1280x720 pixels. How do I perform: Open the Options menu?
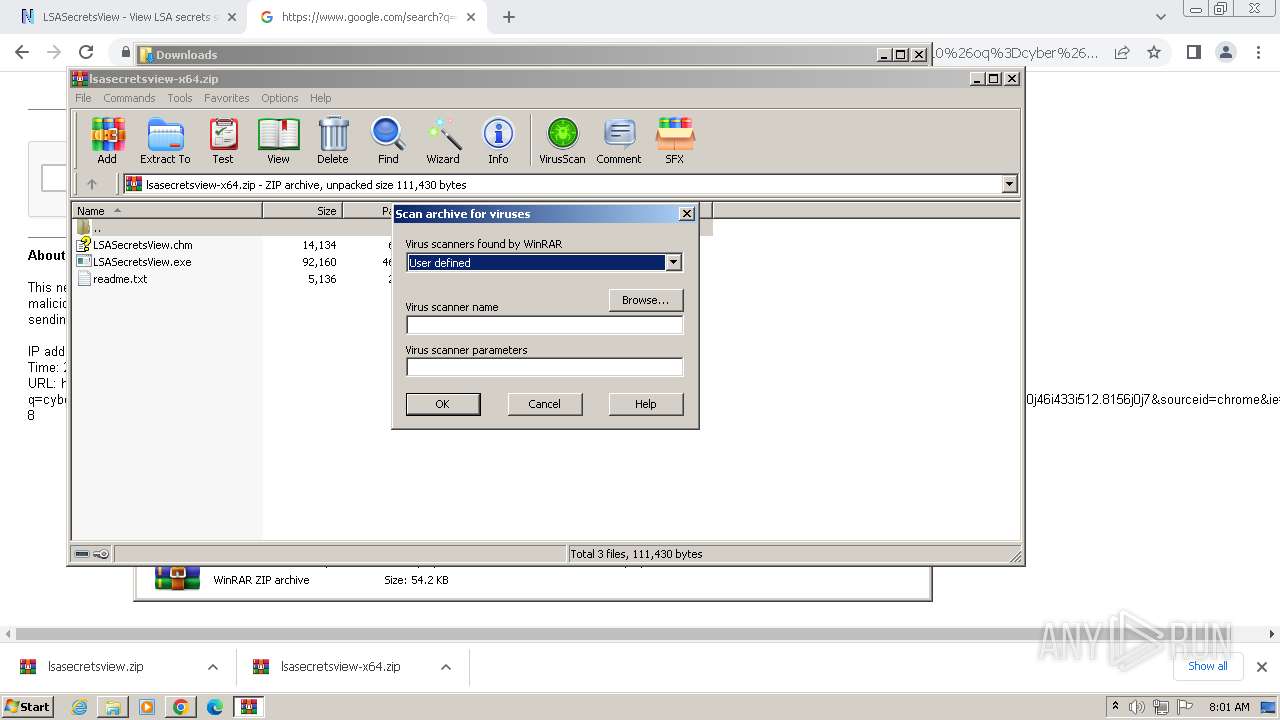[x=280, y=98]
